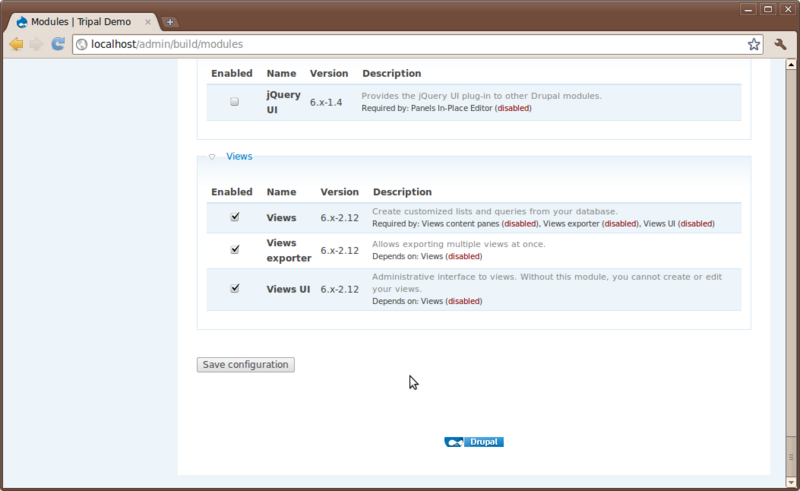The width and height of the screenshot is (800, 491).
Task: Bookmark page with the star icon
Action: [x=754, y=44]
